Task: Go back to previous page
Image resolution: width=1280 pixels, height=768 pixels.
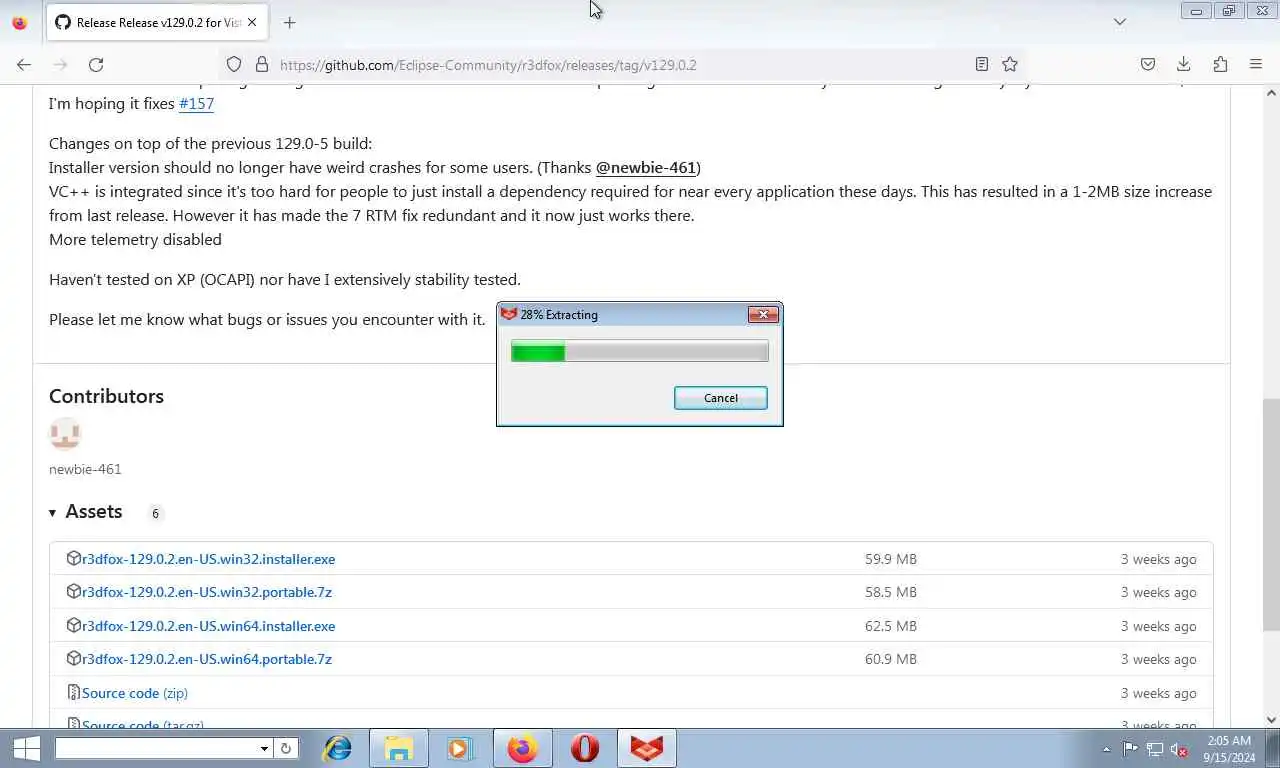Action: [x=24, y=64]
